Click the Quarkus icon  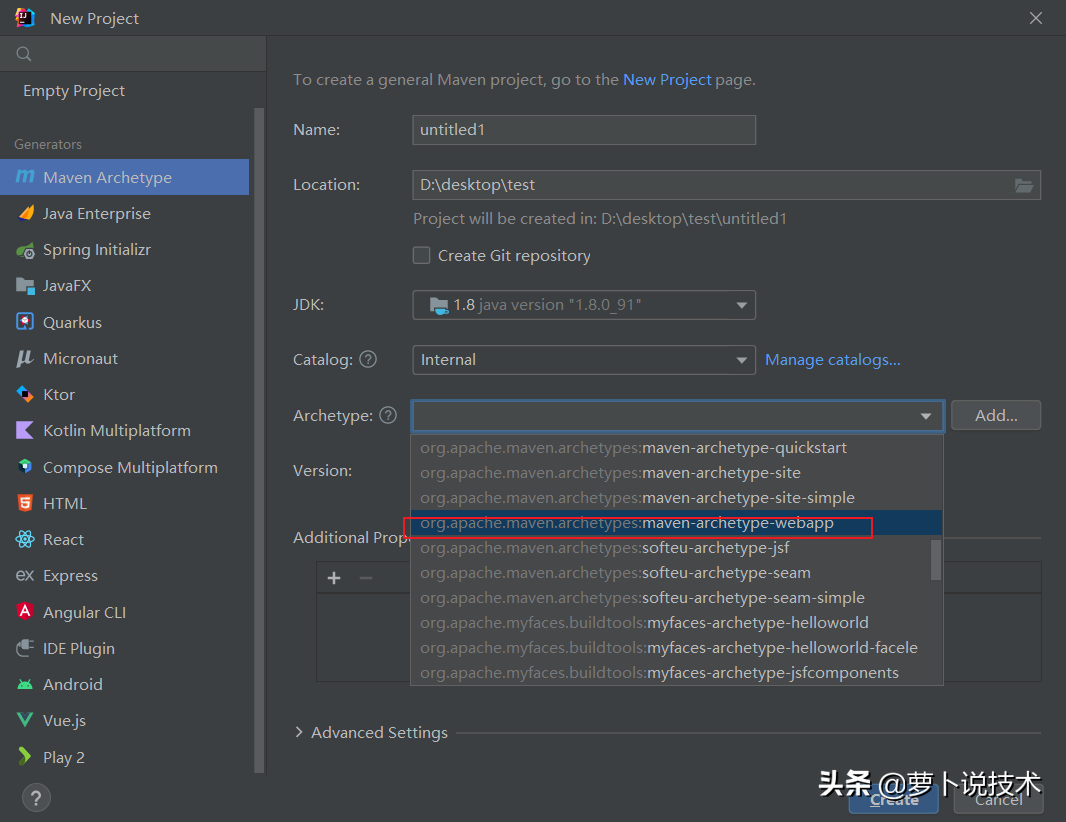tap(25, 322)
